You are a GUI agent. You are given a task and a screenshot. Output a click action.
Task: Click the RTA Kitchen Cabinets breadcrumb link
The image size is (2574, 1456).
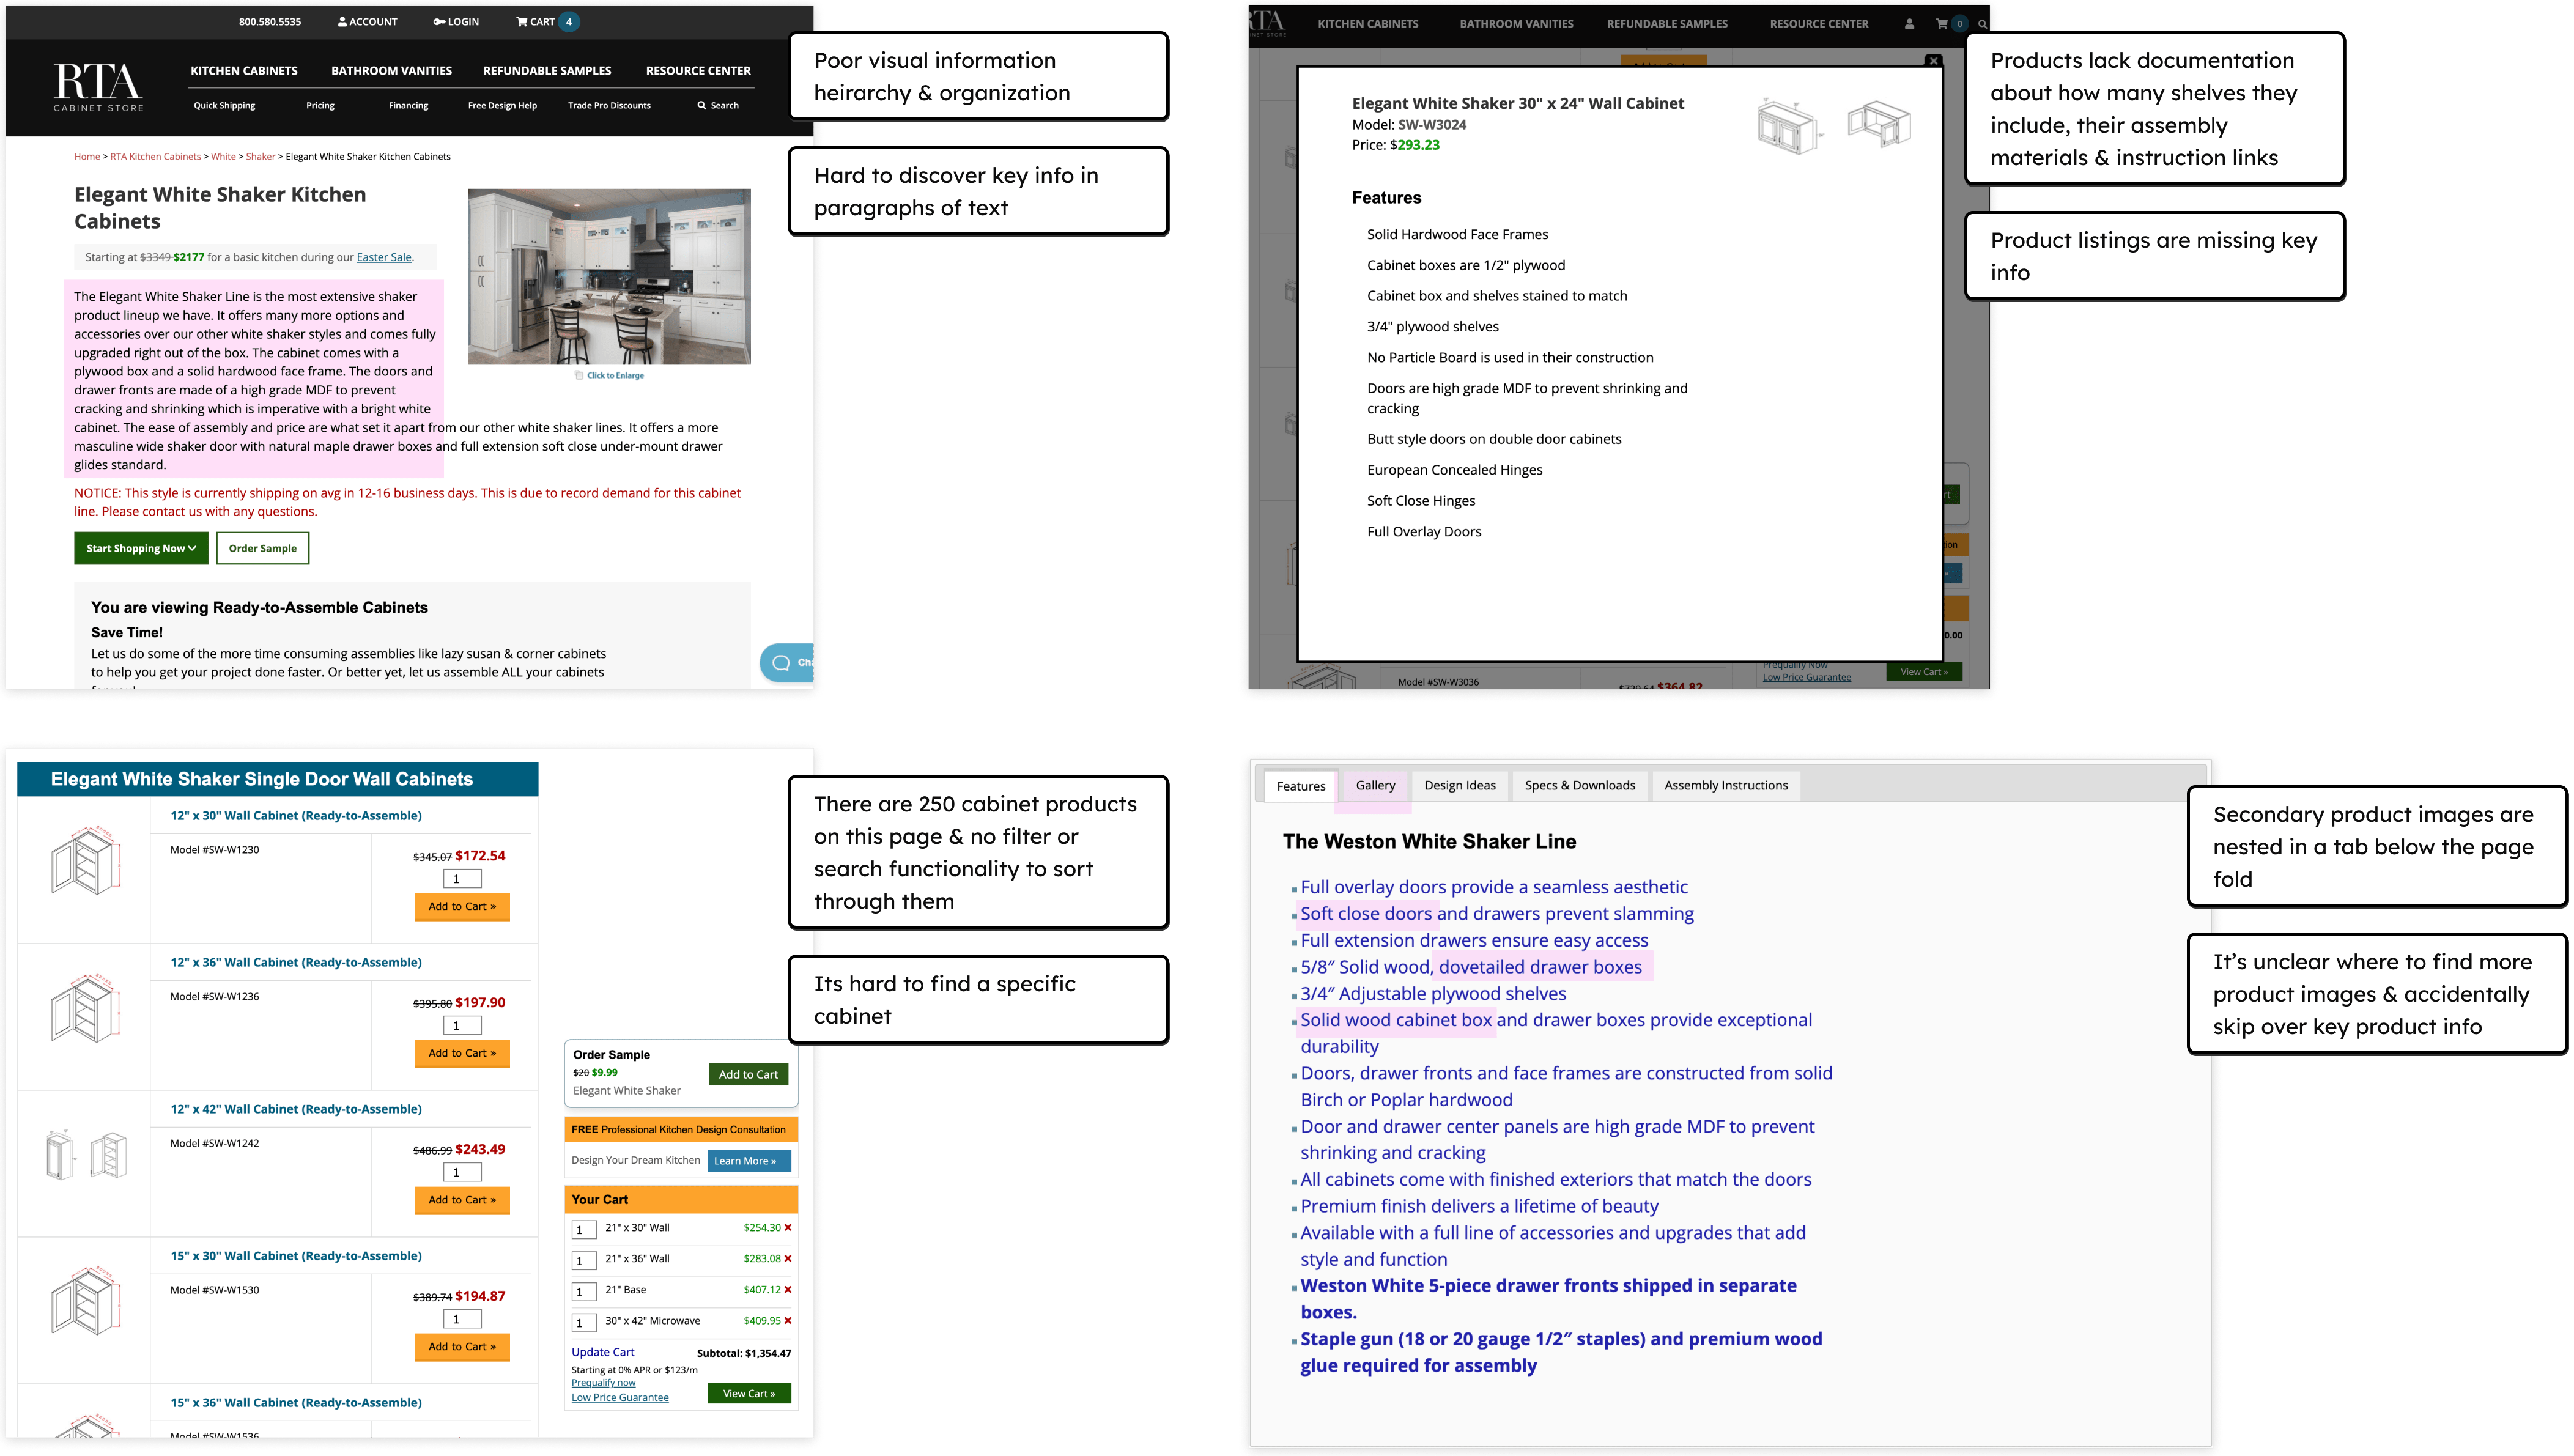[155, 156]
